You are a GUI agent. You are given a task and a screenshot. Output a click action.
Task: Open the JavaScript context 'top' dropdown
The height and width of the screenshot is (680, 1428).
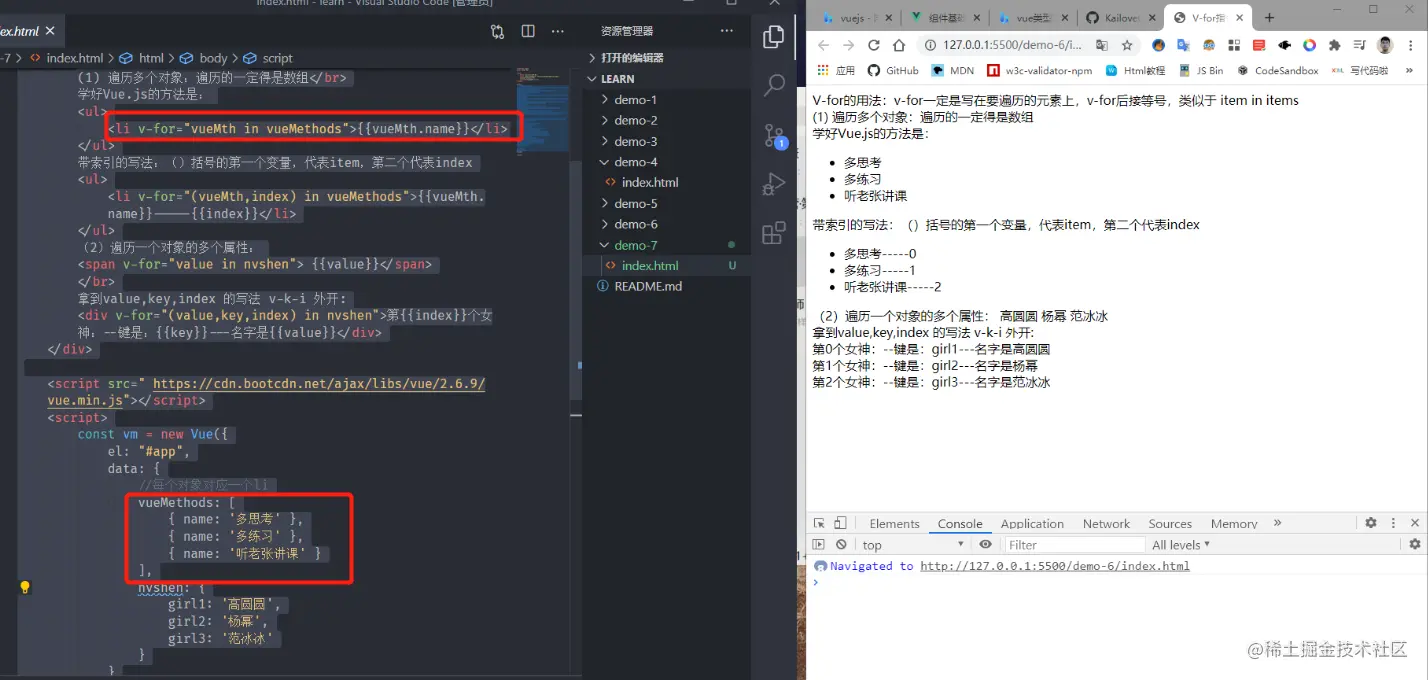[x=912, y=545]
